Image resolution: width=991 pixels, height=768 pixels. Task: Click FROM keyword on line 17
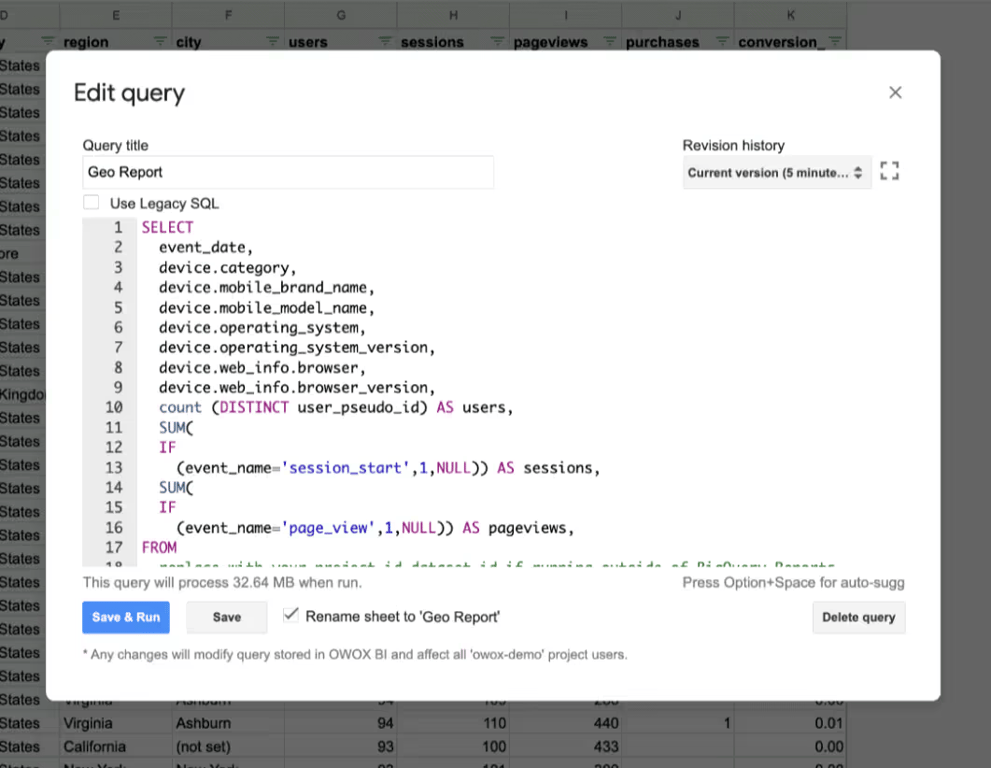pos(159,547)
